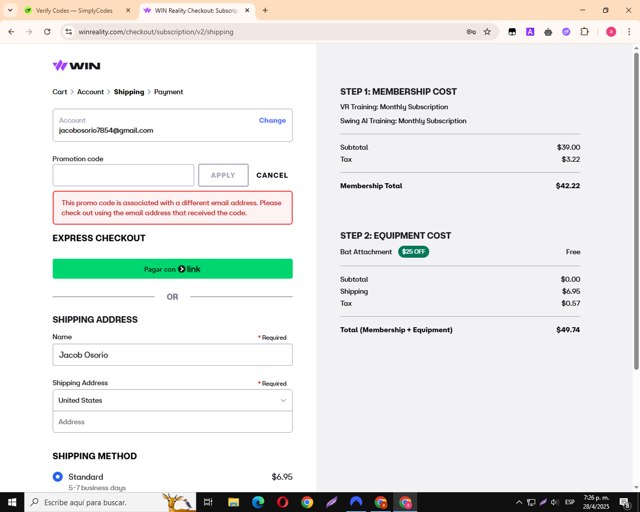Click the WIN logo

(x=76, y=65)
